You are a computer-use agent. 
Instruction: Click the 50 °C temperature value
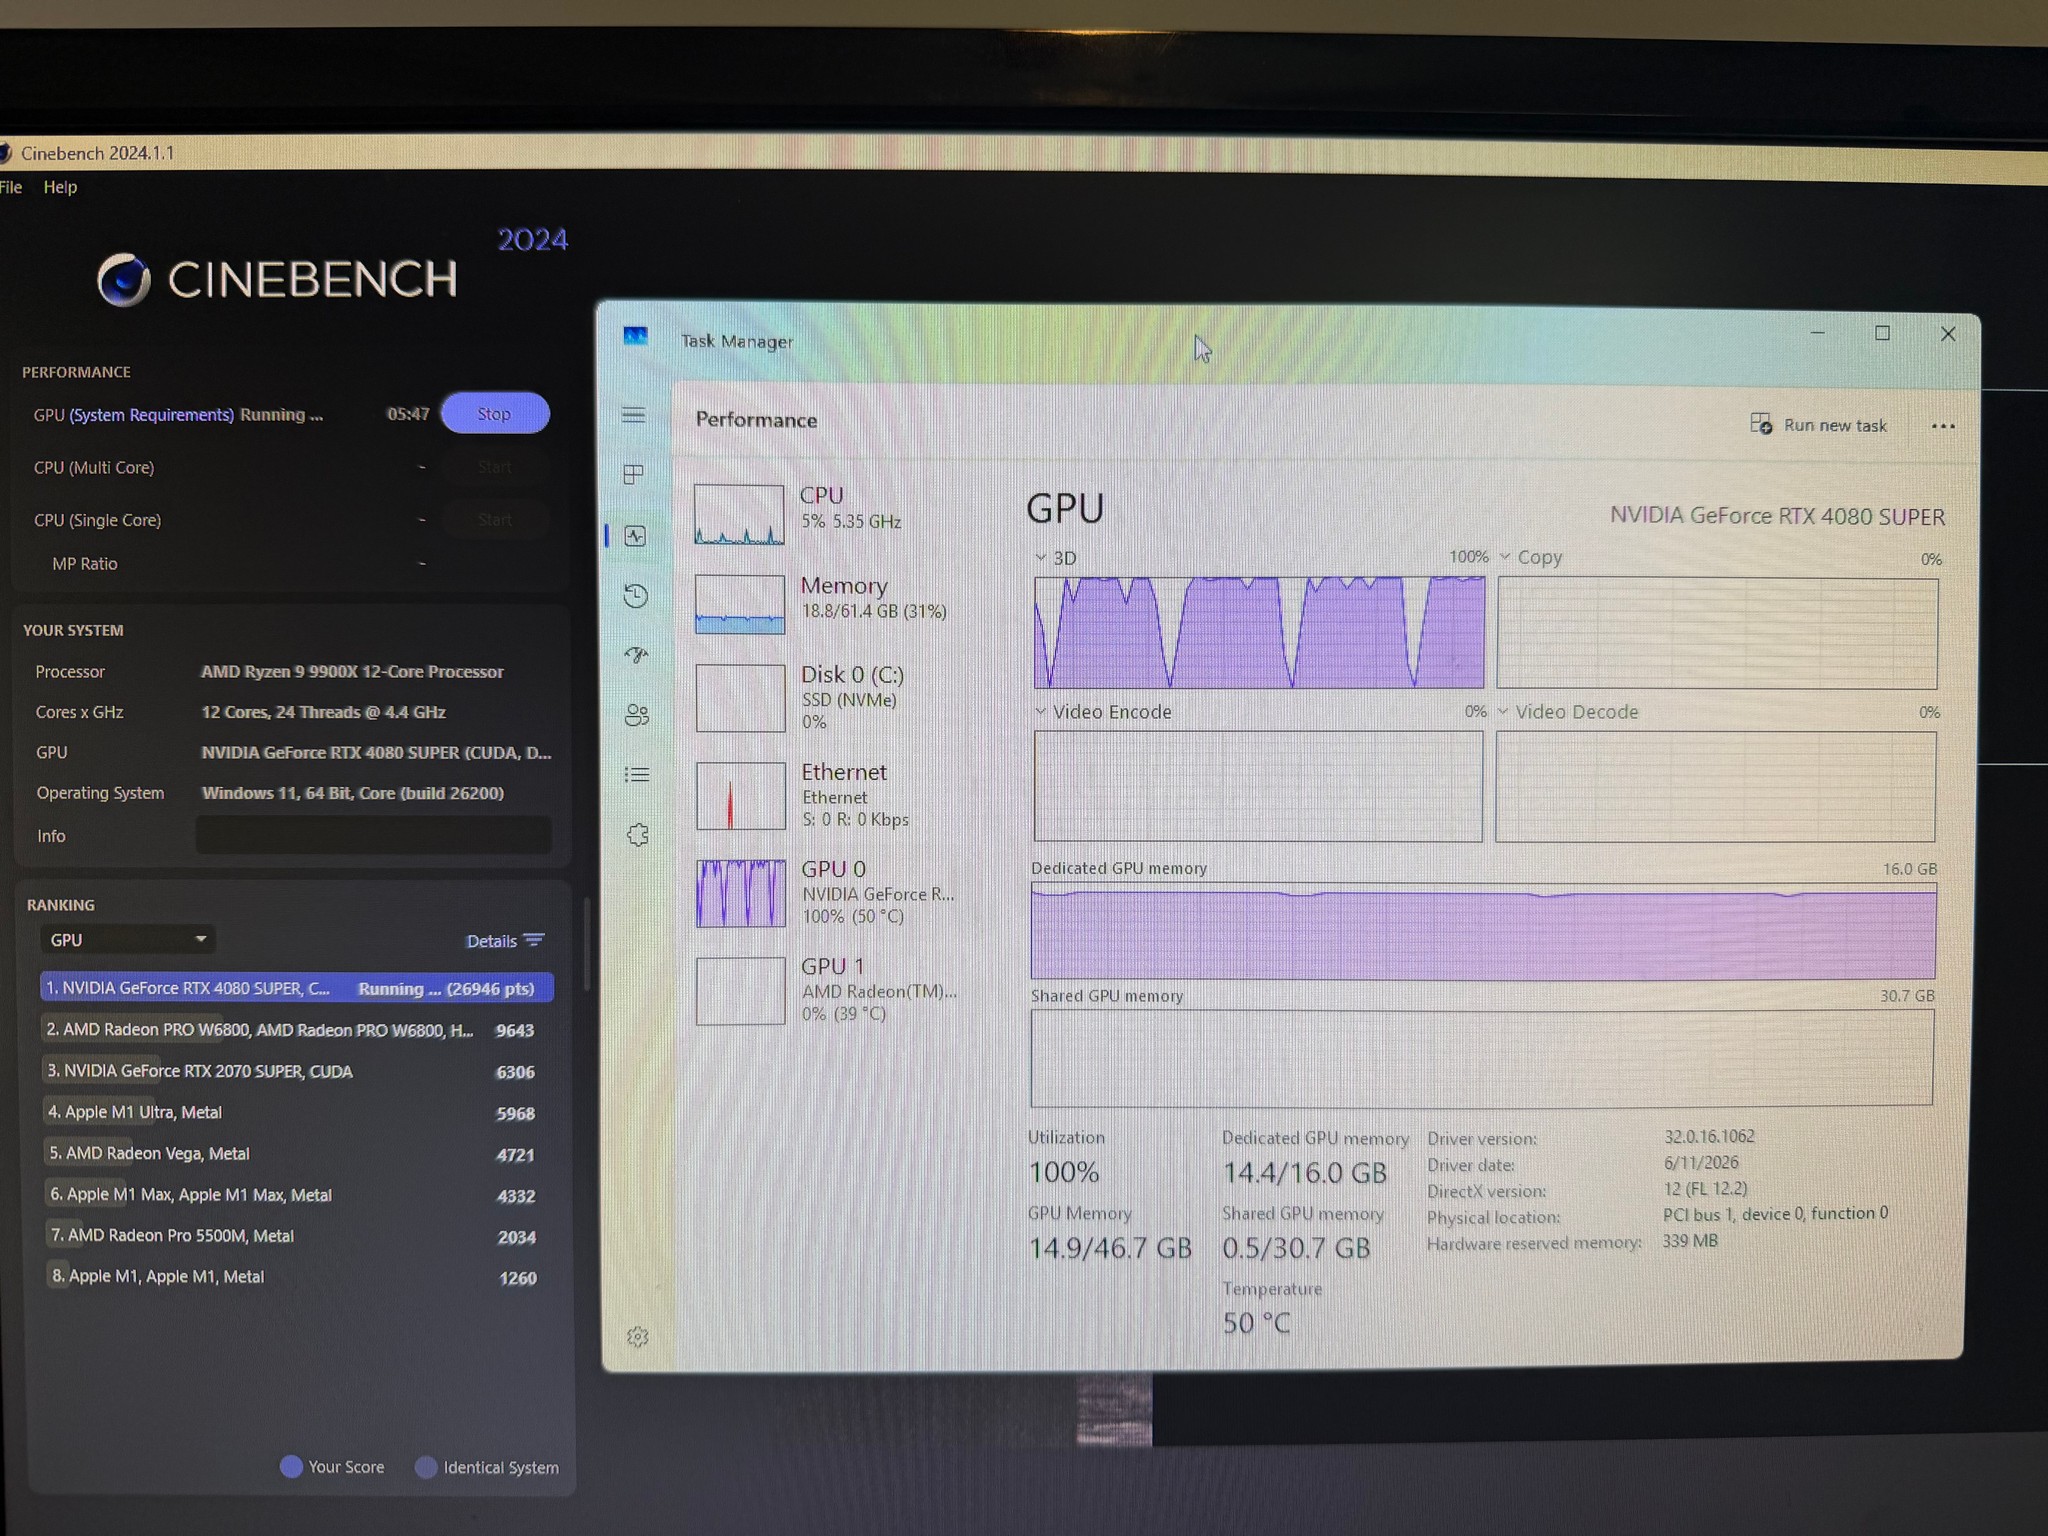coord(1256,1323)
